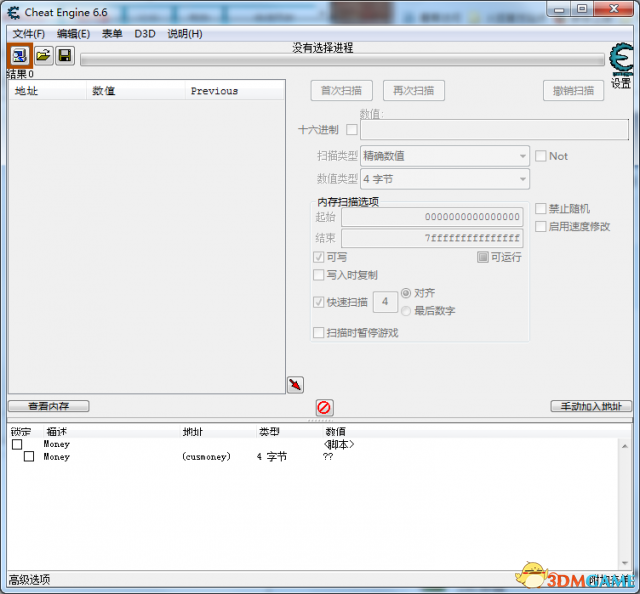
Task: Toggle the 可写 writable checkbox
Action: point(318,257)
